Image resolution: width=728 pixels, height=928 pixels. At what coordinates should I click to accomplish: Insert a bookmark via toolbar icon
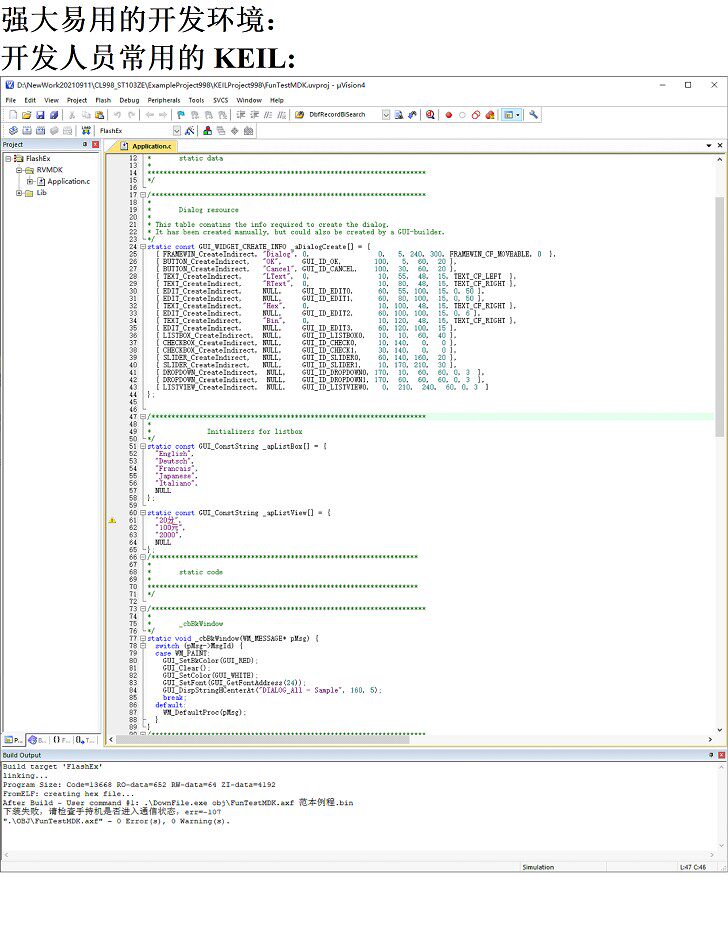pyautogui.click(x=181, y=115)
